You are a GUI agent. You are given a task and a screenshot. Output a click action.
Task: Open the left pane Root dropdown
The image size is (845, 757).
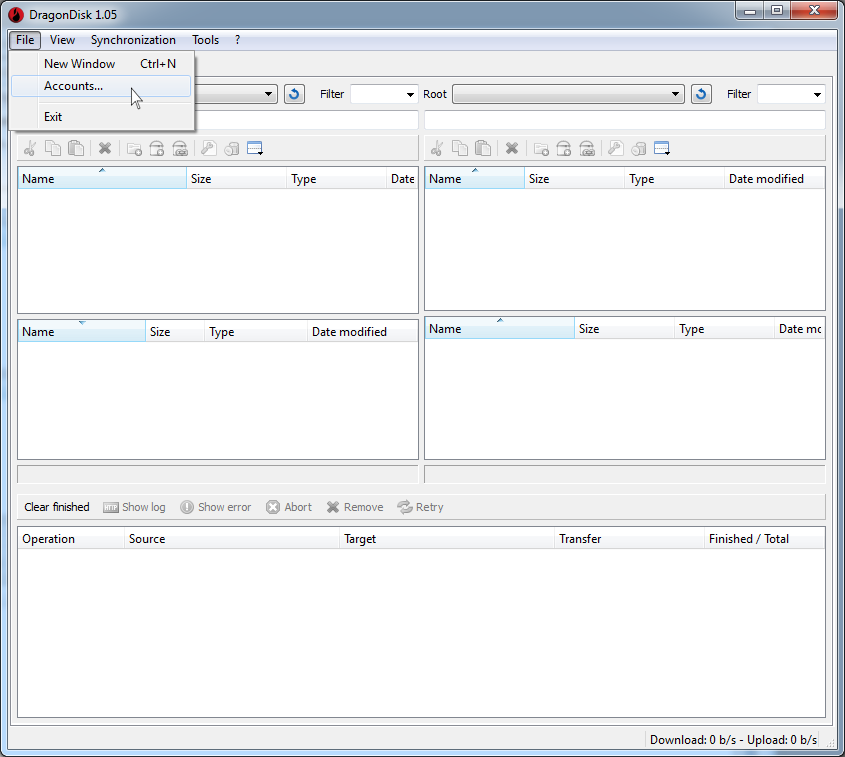coord(266,93)
